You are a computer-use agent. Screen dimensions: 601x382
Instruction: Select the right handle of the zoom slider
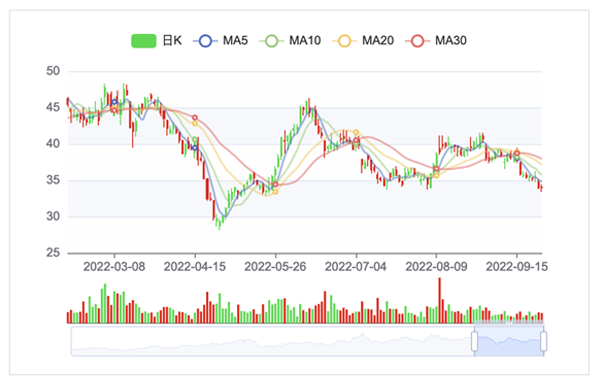tap(544, 341)
